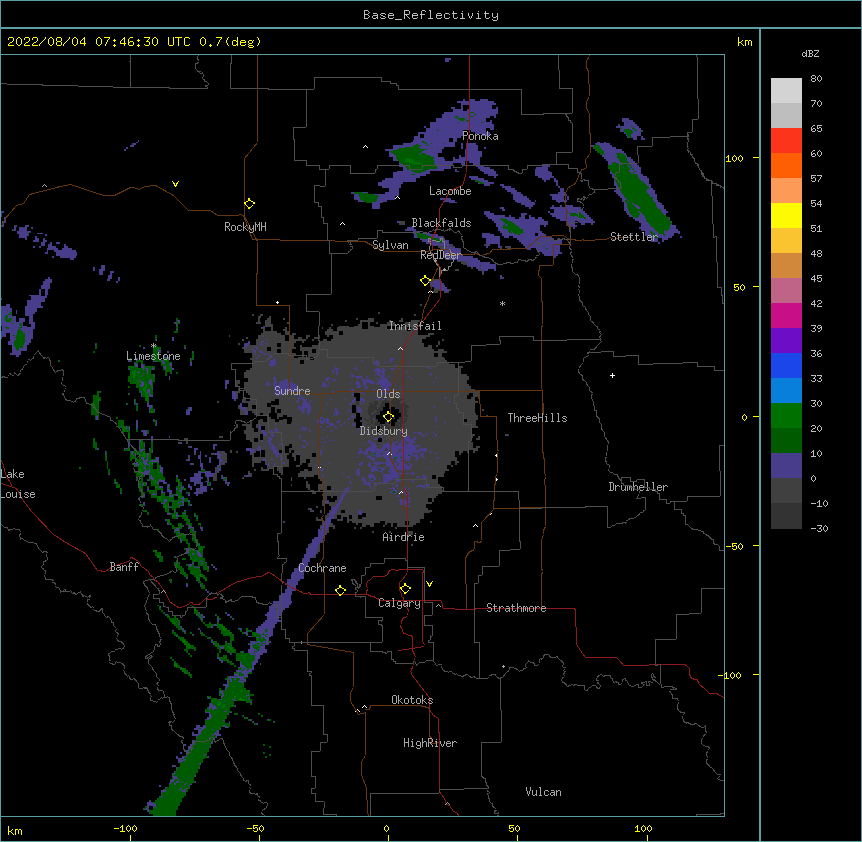This screenshot has width=862, height=842.
Task: Click the Lacombe city label
Action: point(450,191)
